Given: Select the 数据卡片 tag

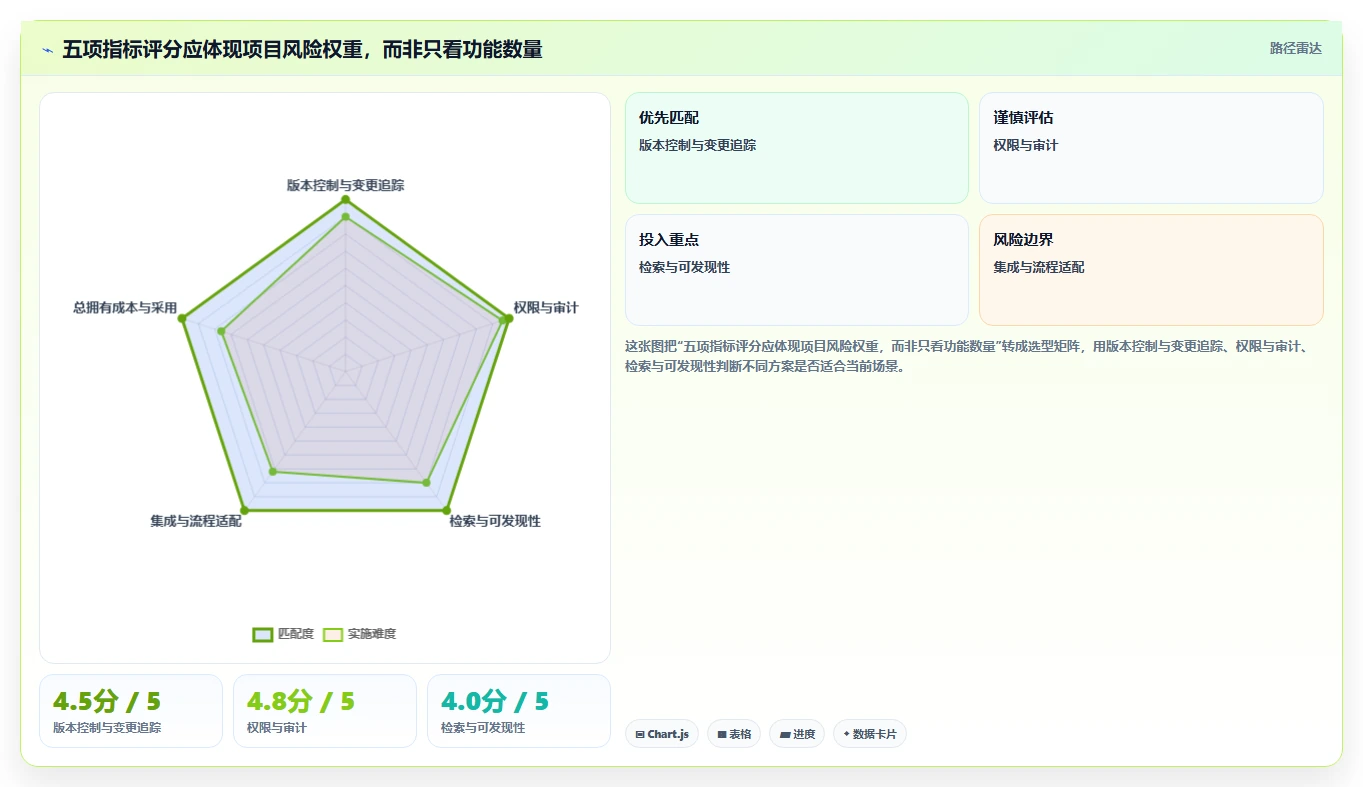Looking at the screenshot, I should pyautogui.click(x=869, y=734).
